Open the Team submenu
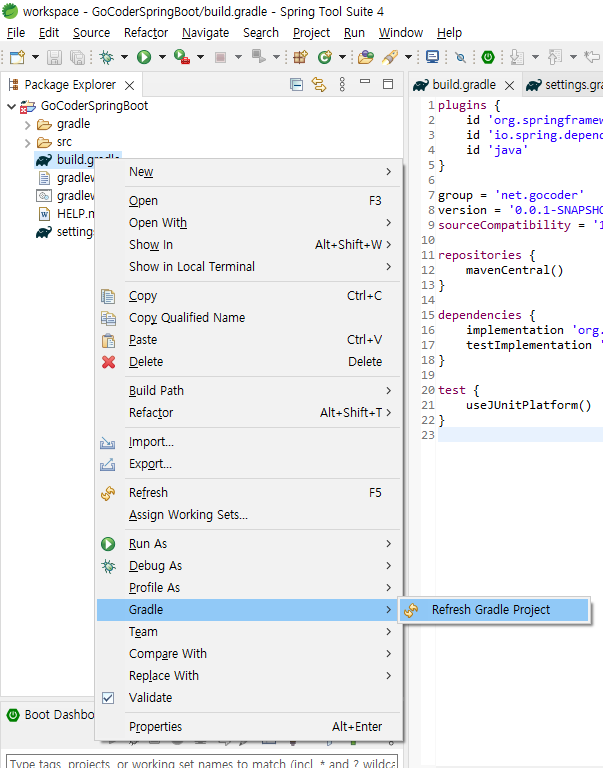This screenshot has height=768, width=603. coord(249,632)
